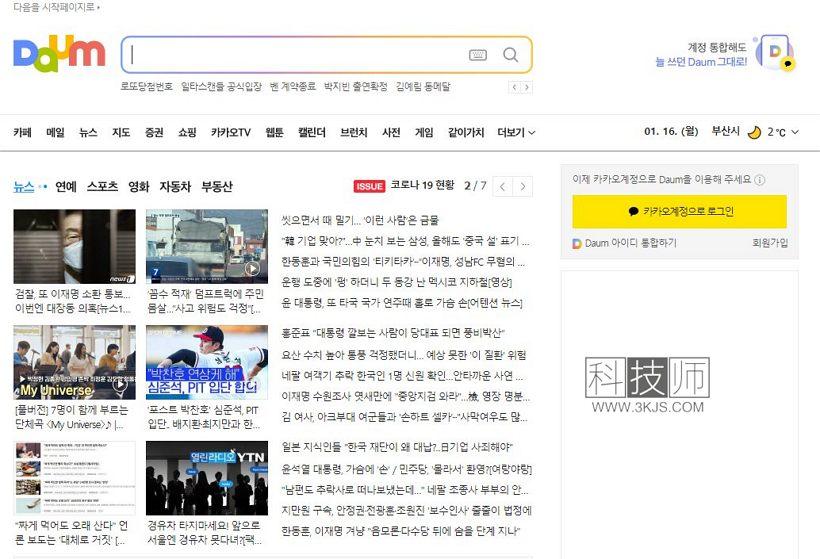The height and width of the screenshot is (559, 820).
Task: Open the 게임 service
Action: (424, 132)
